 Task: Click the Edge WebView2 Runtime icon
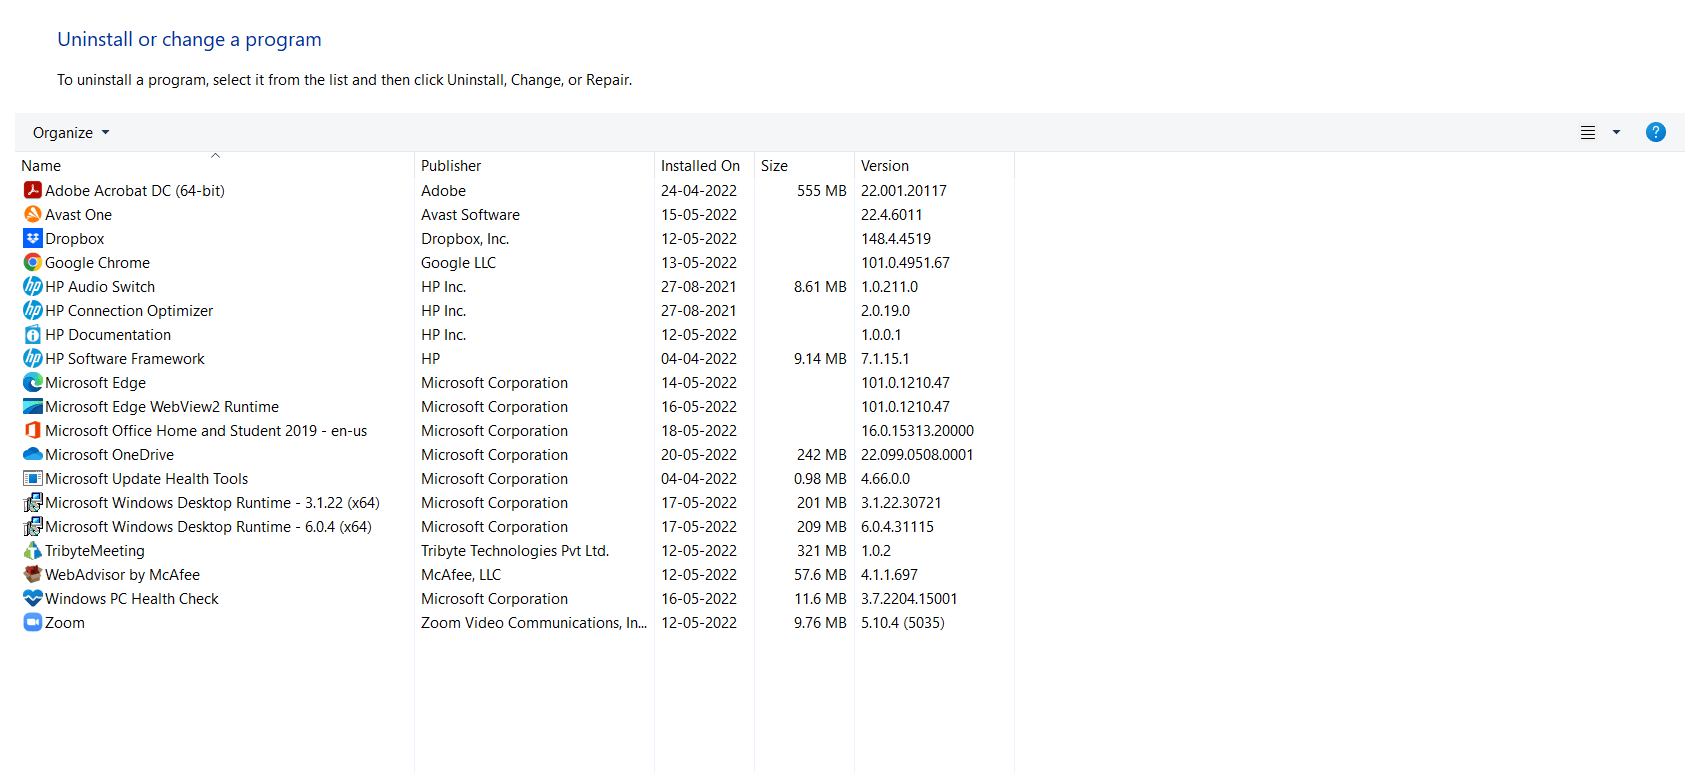(x=33, y=406)
